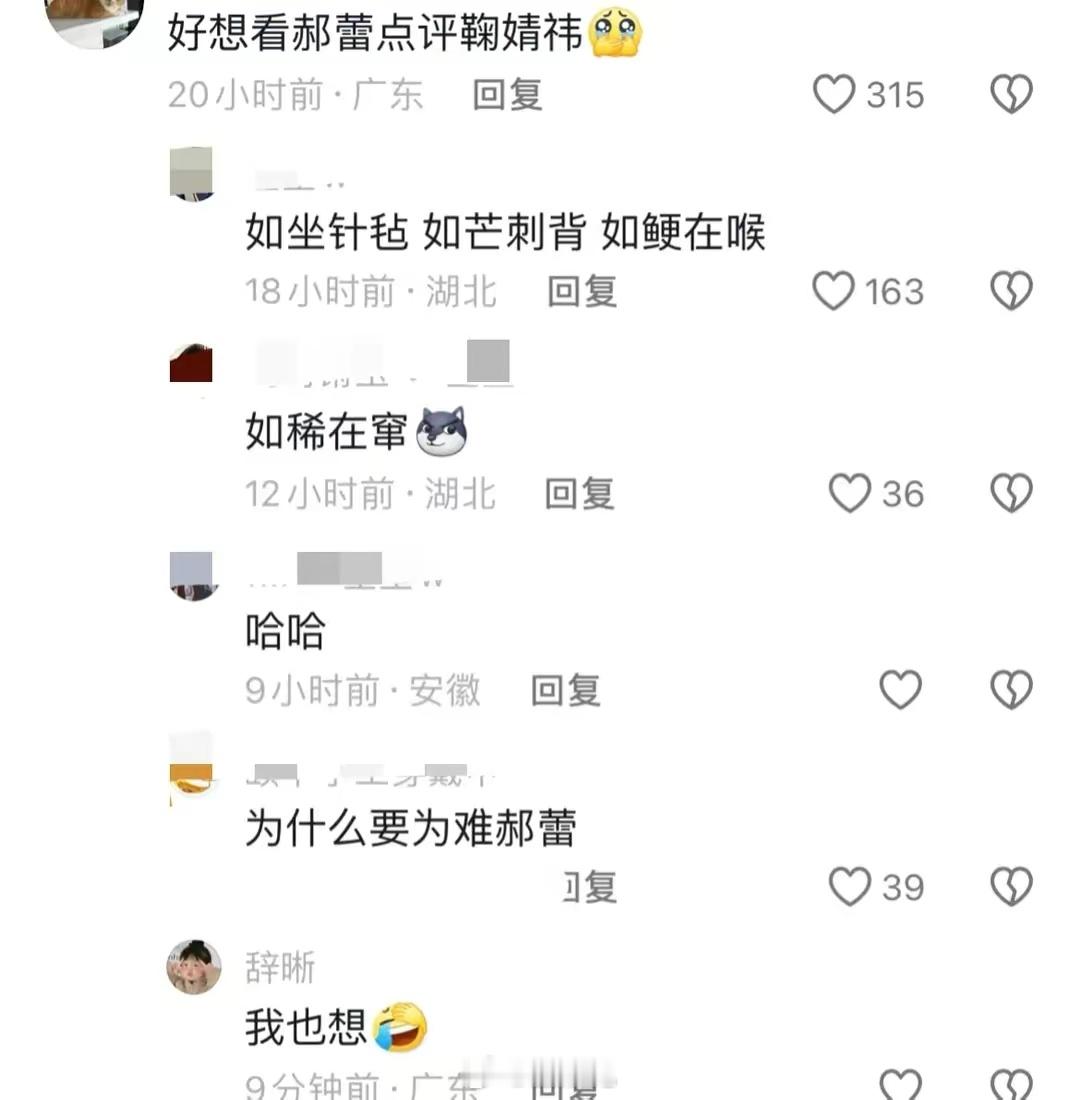The width and height of the screenshot is (1080, 1100).
Task: Open avatar of 如稀在窜 commenter
Action: (191, 365)
